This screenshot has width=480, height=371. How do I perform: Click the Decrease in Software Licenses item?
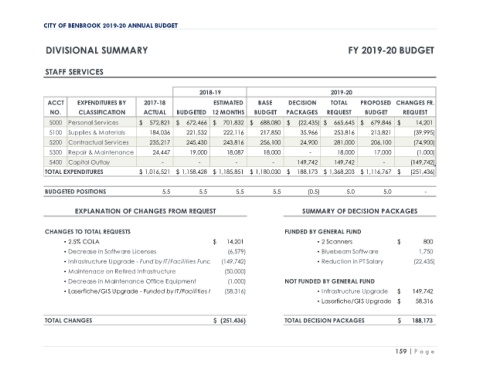tap(110, 252)
